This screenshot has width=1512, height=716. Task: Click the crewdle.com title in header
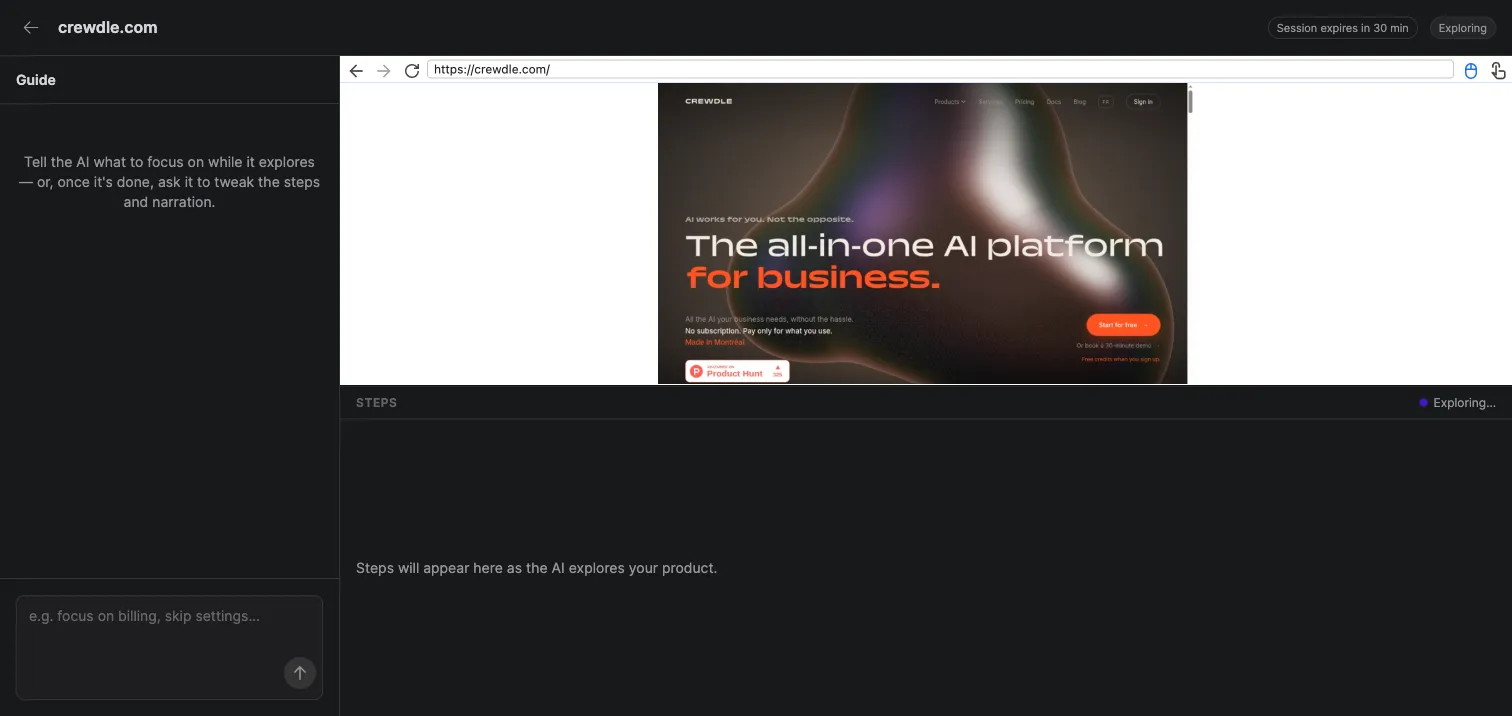point(108,28)
